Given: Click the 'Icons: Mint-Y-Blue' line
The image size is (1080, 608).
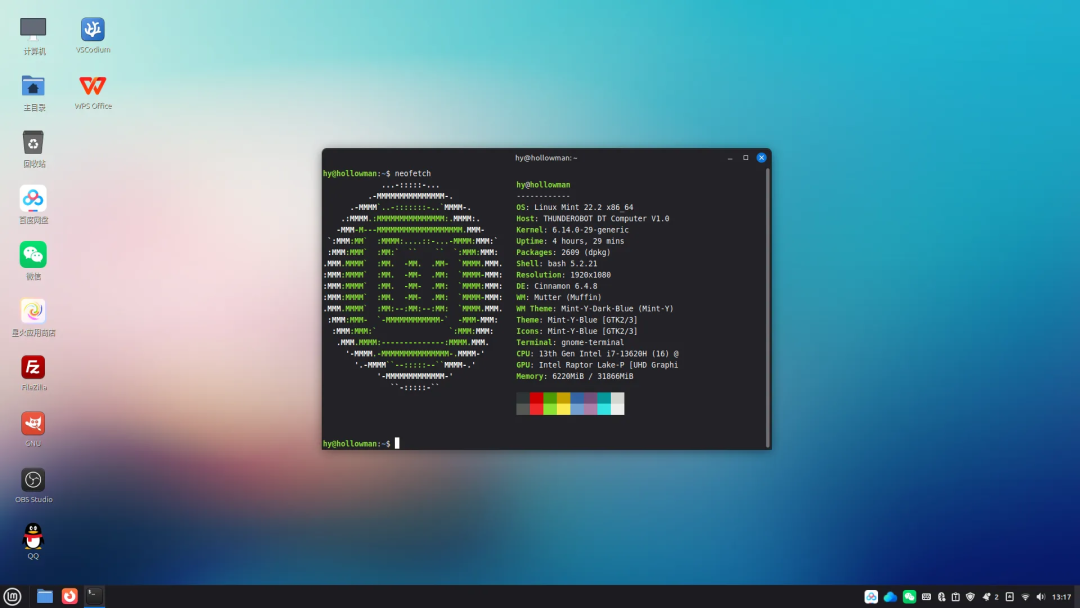Looking at the screenshot, I should (x=577, y=331).
